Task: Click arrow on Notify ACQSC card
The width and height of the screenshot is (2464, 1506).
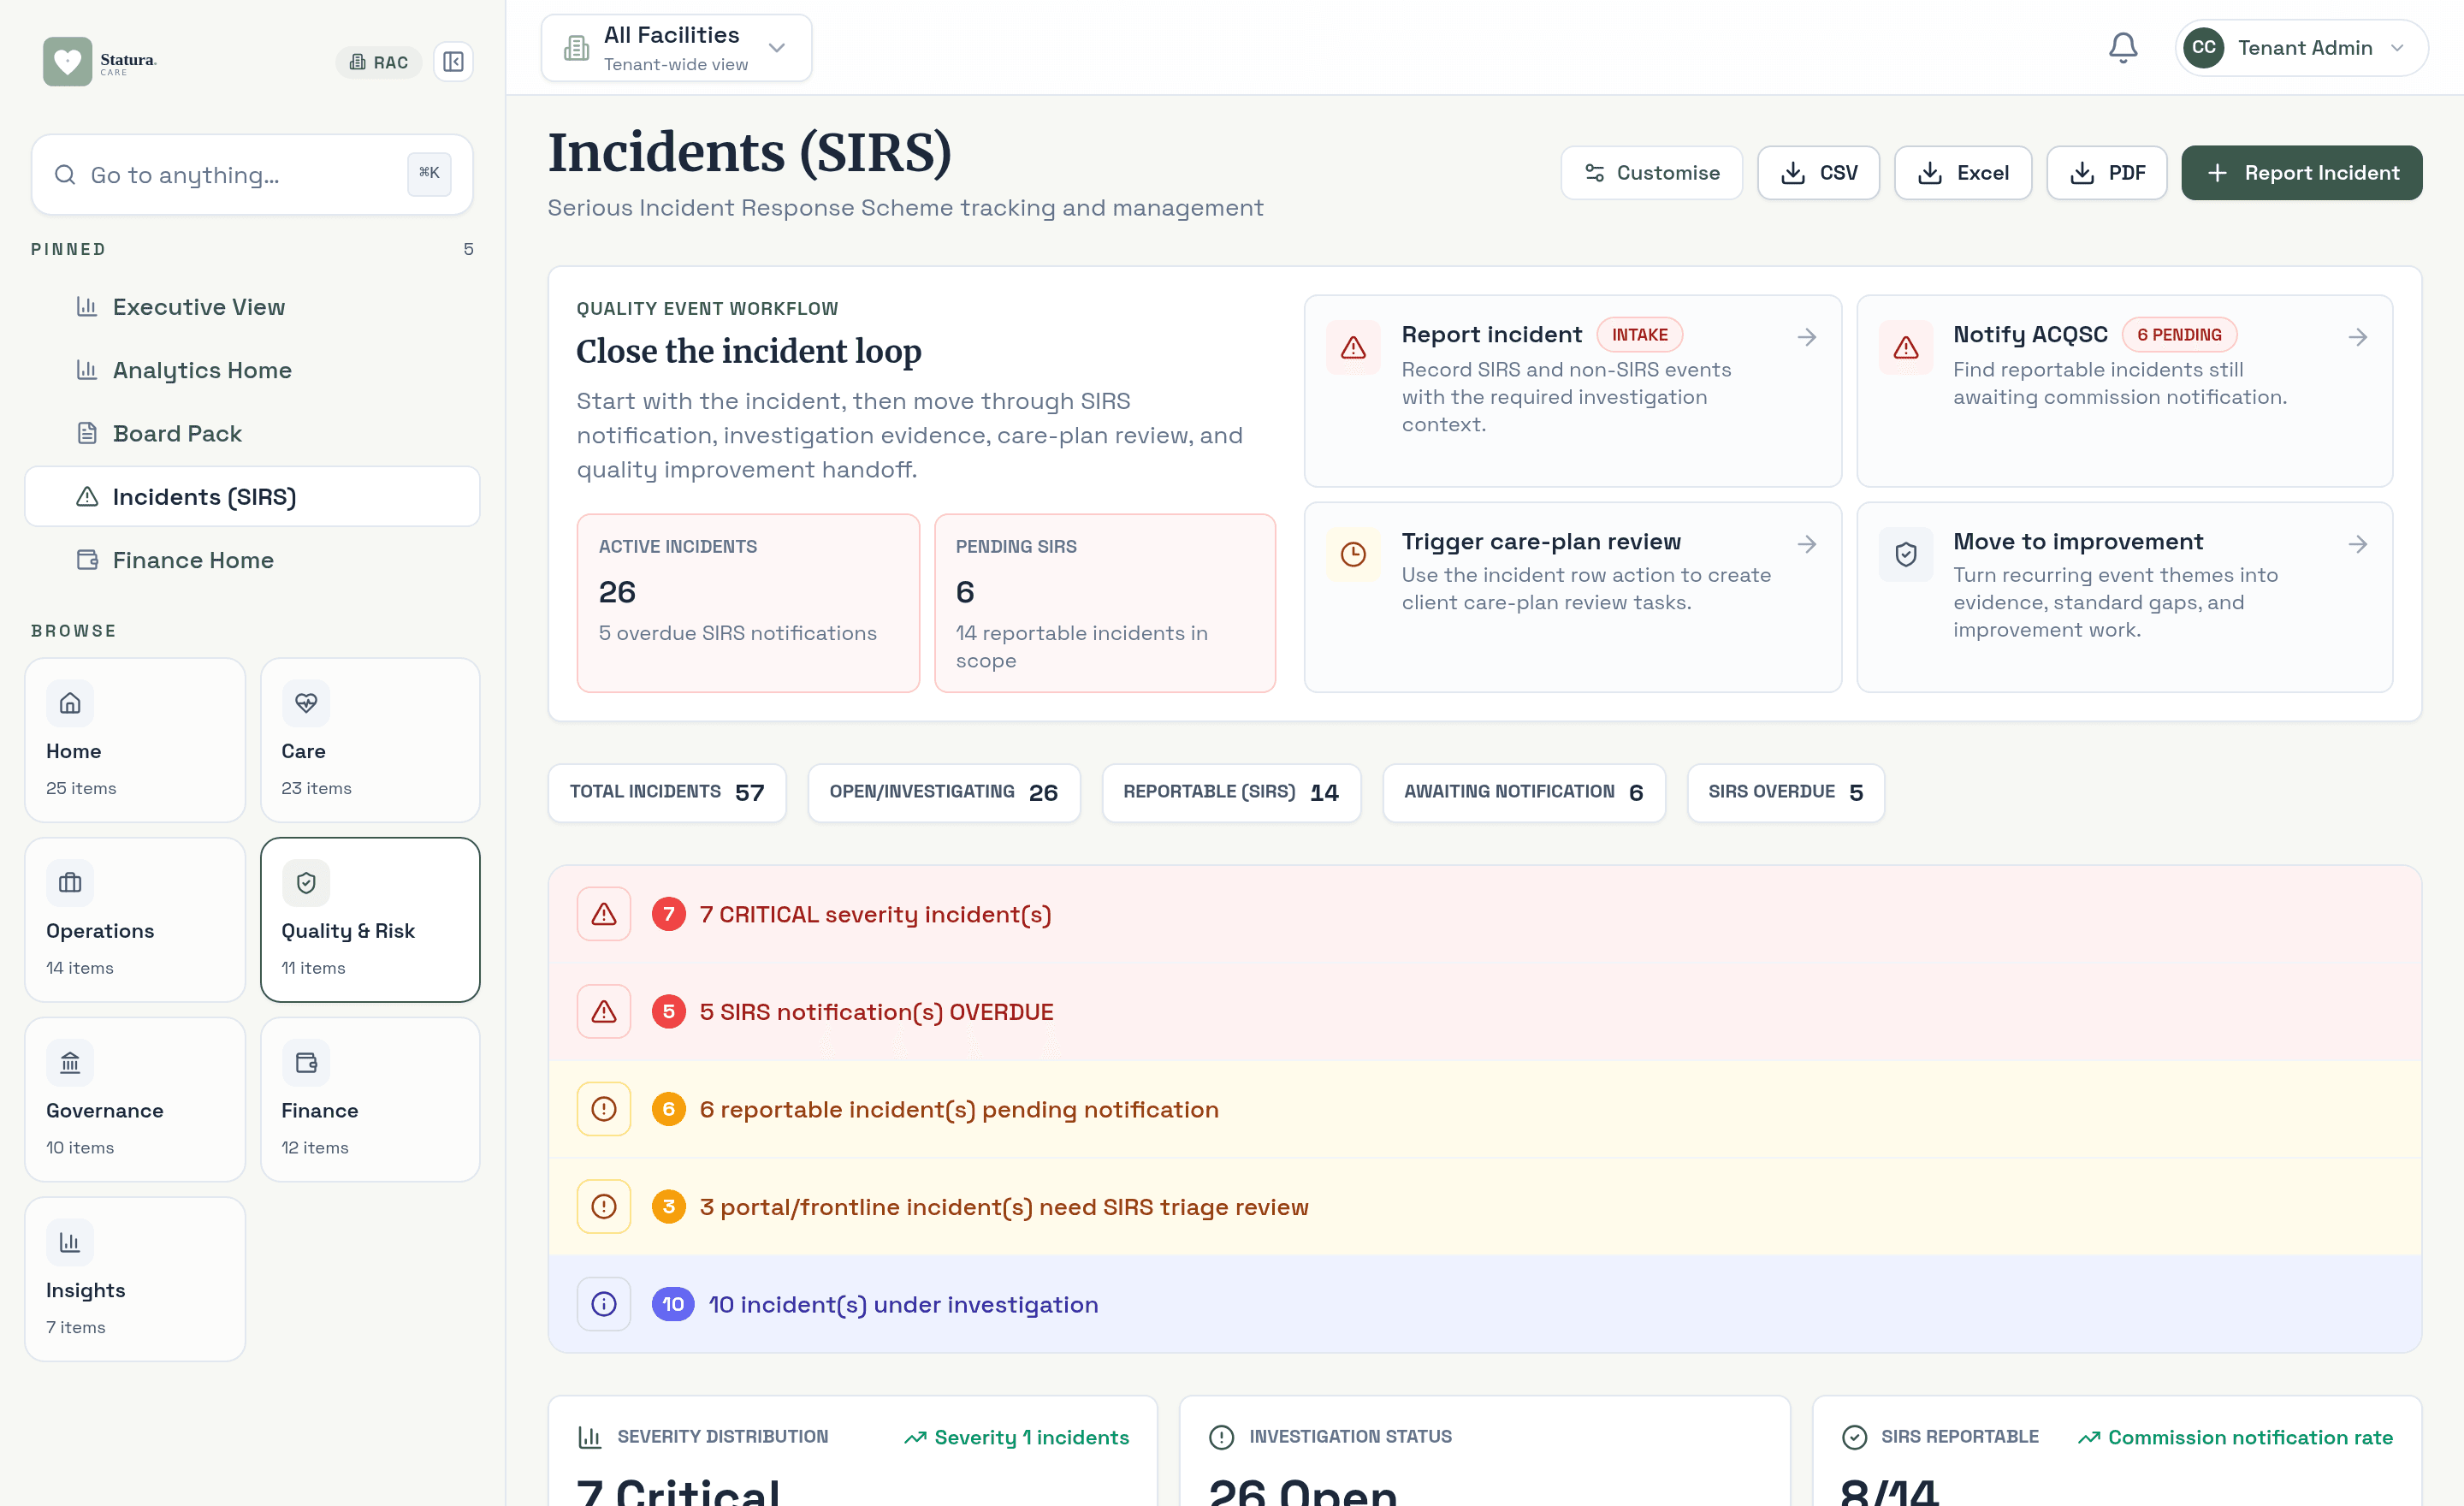Action: pos(2357,337)
